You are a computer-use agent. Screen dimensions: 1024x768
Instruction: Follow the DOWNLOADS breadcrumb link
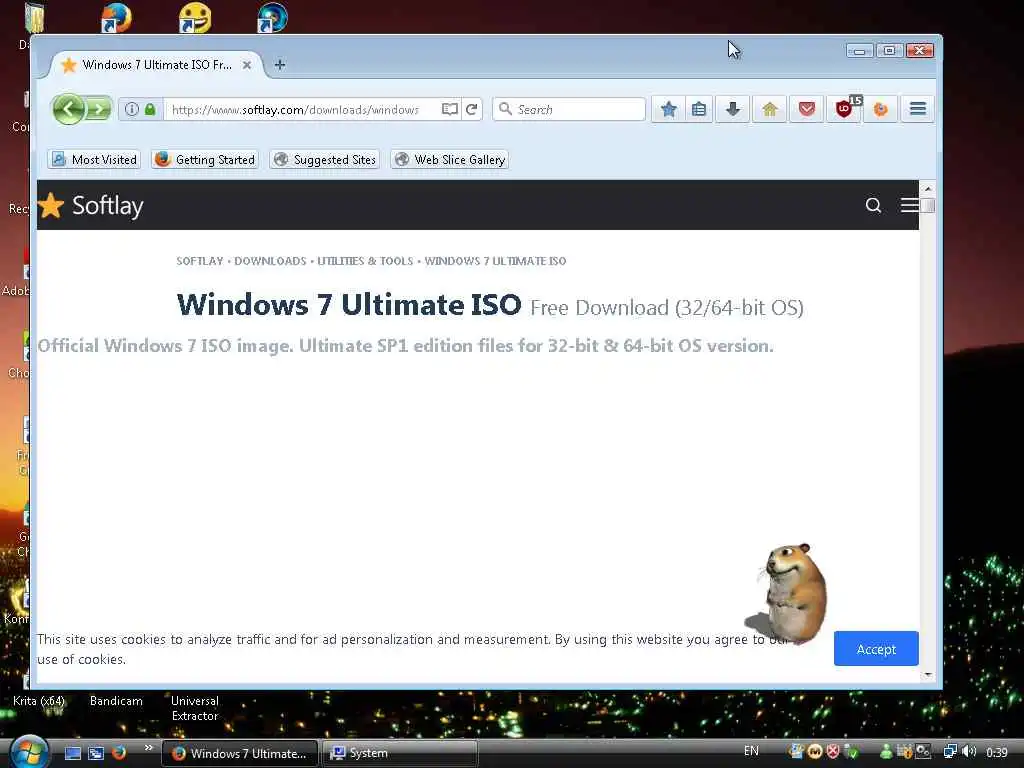tap(270, 261)
